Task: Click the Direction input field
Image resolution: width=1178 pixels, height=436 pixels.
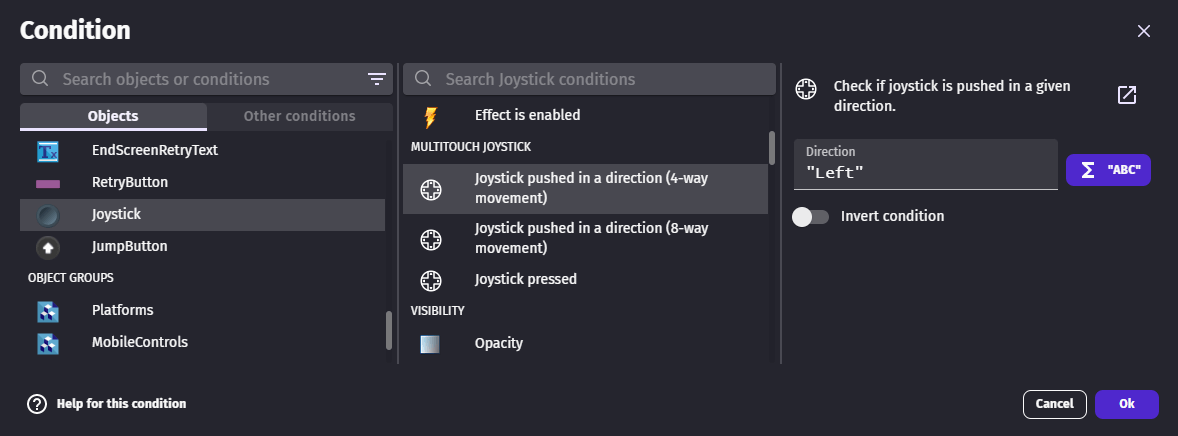Action: click(x=925, y=172)
